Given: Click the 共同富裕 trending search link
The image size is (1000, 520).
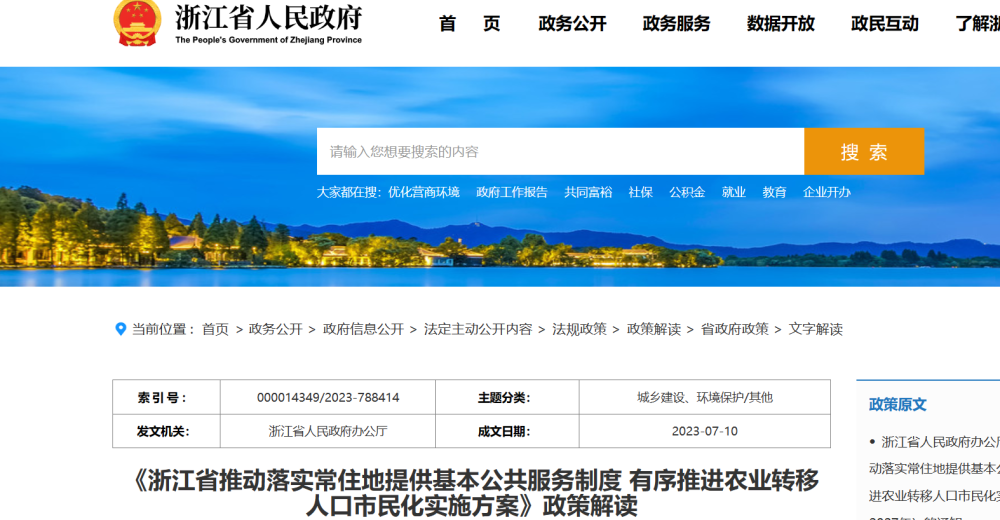Looking at the screenshot, I should click(588, 192).
